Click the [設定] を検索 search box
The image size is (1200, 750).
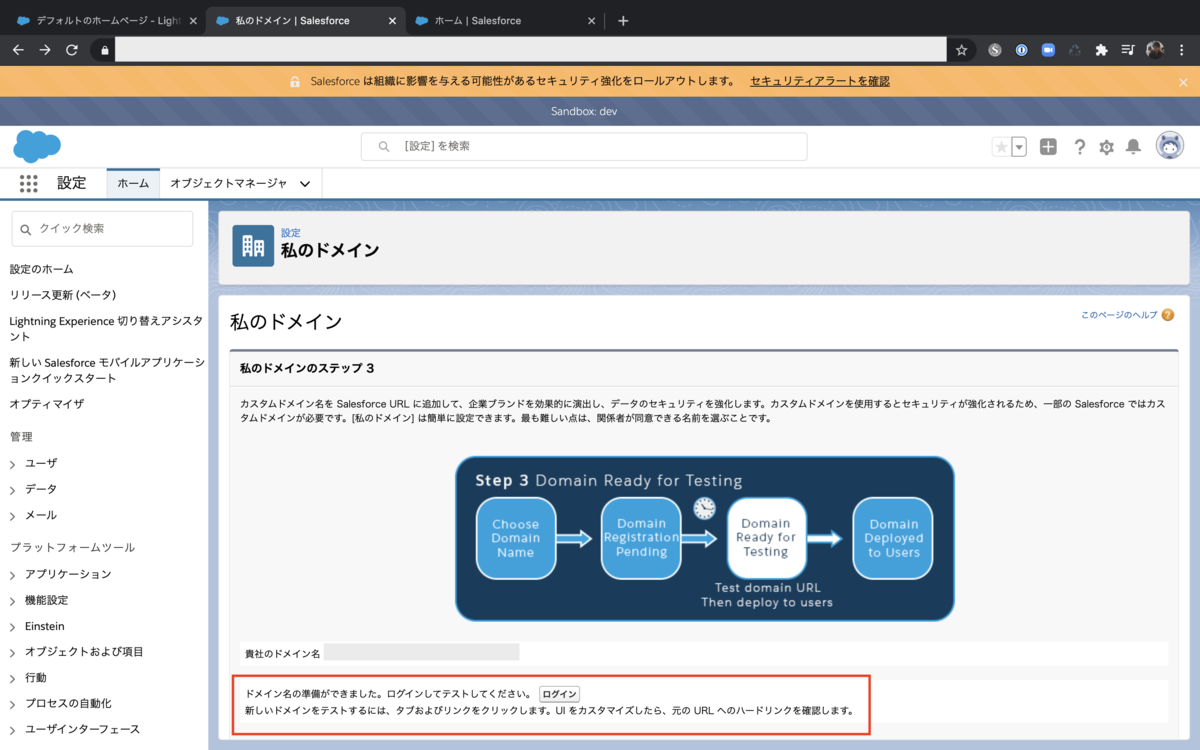click(584, 146)
